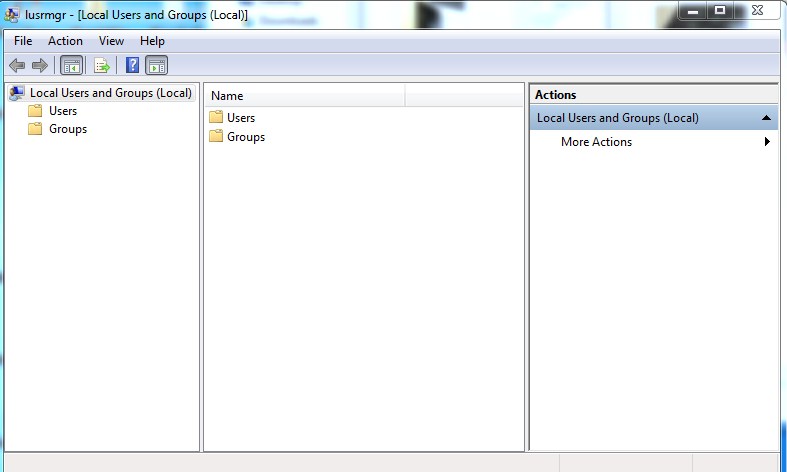
Task: Expand More Actions submenu arrow
Action: coord(767,142)
